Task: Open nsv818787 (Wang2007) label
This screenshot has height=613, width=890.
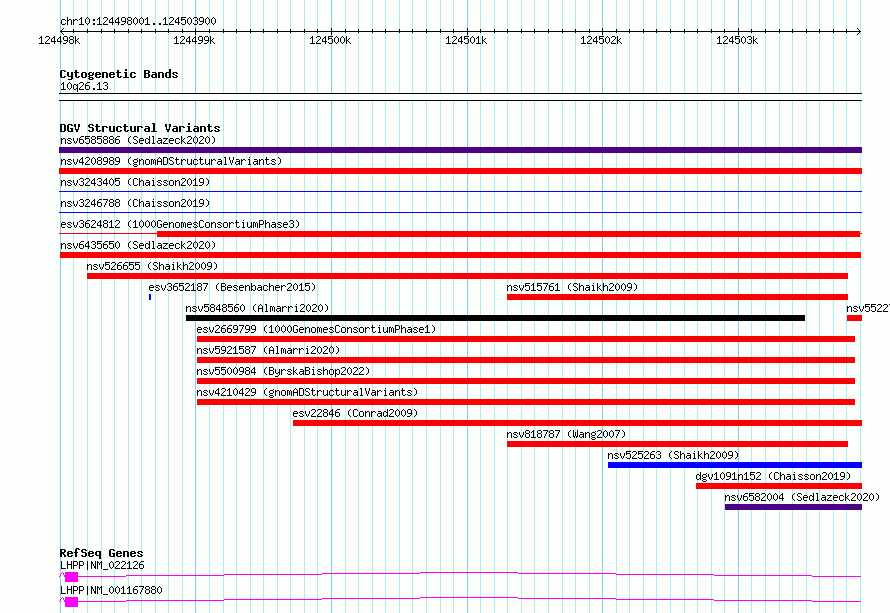Action: 566,434
